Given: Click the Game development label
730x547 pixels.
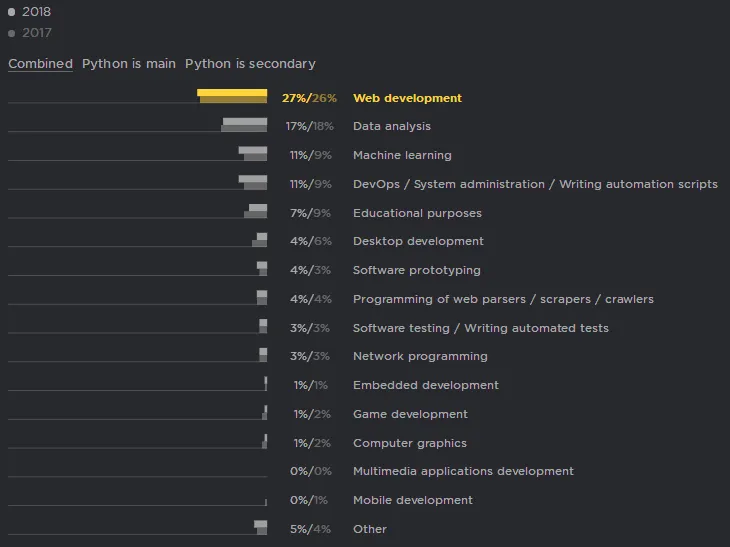Looking at the screenshot, I should [410, 414].
